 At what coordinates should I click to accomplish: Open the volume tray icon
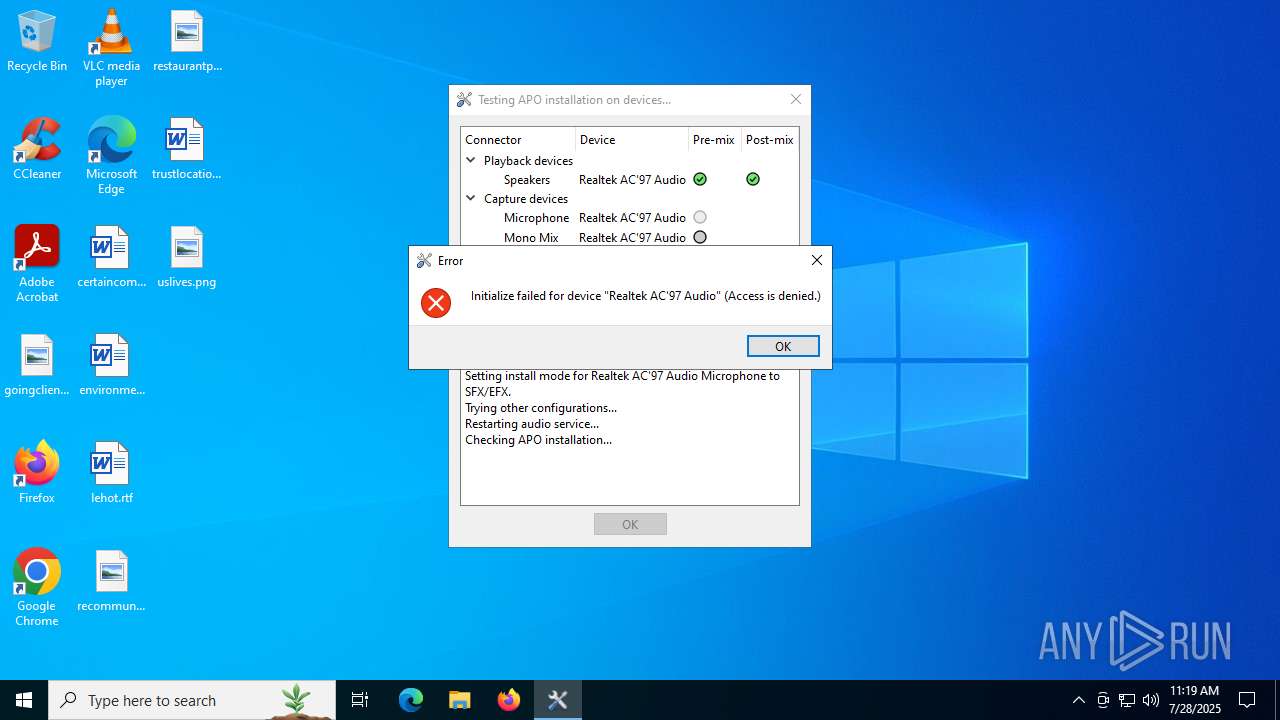pos(1151,700)
